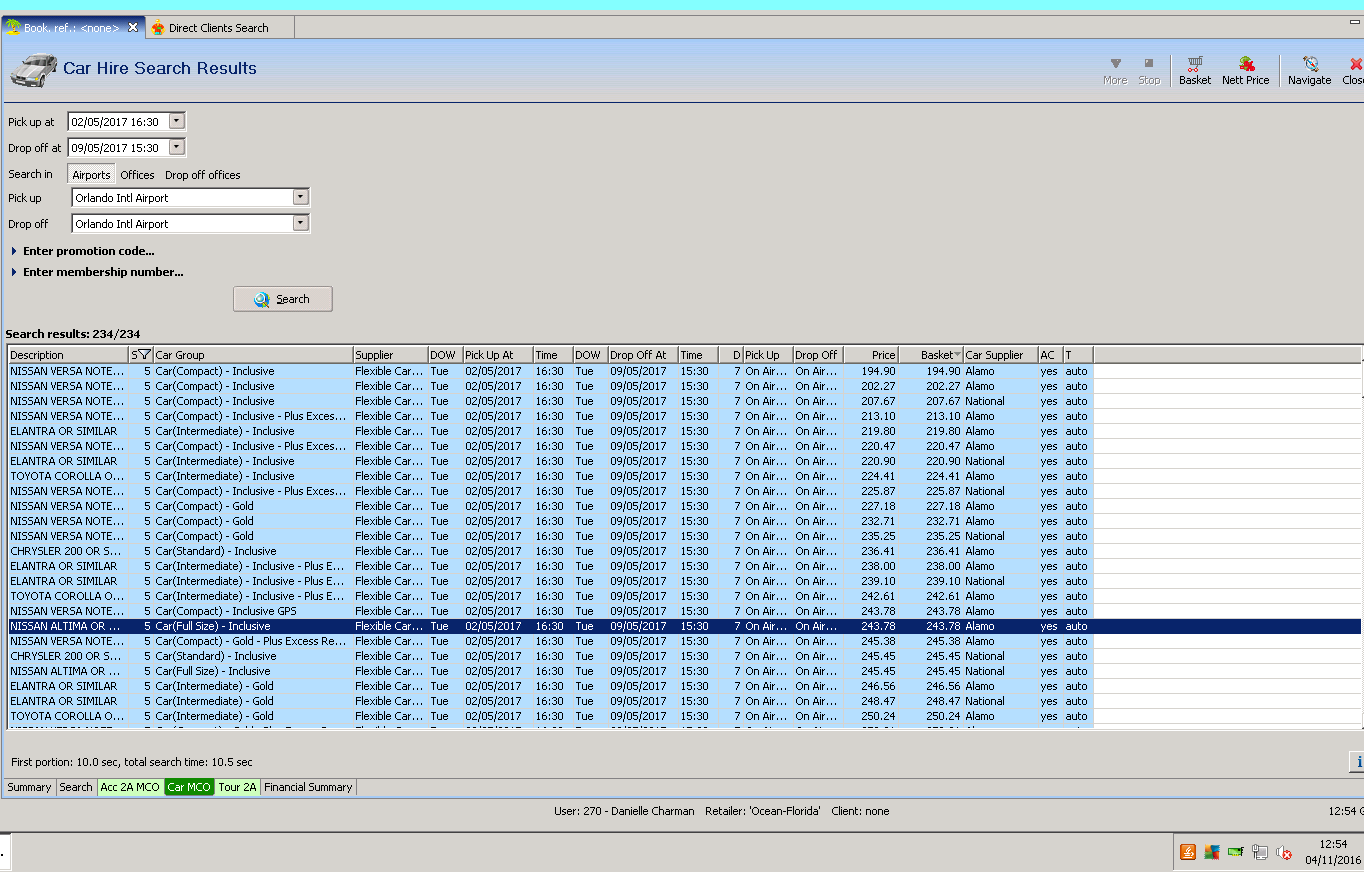This screenshot has height=872, width=1364.
Task: Sort by Car Supplier column header
Action: pos(1000,355)
